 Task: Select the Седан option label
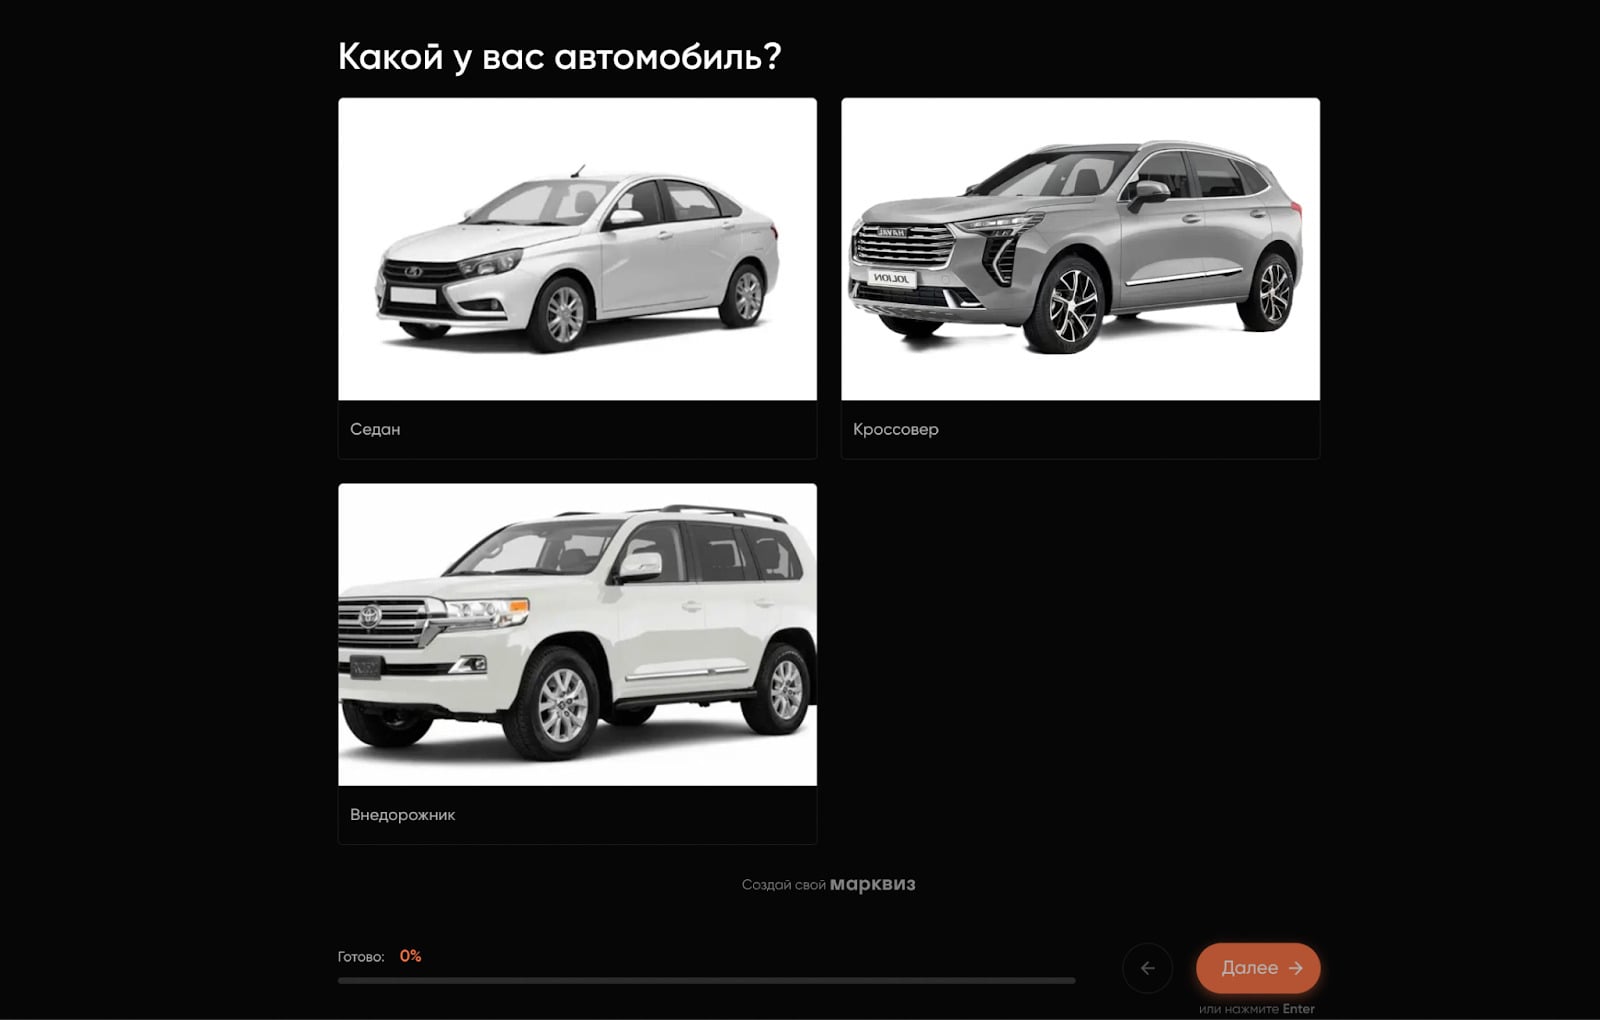click(375, 429)
